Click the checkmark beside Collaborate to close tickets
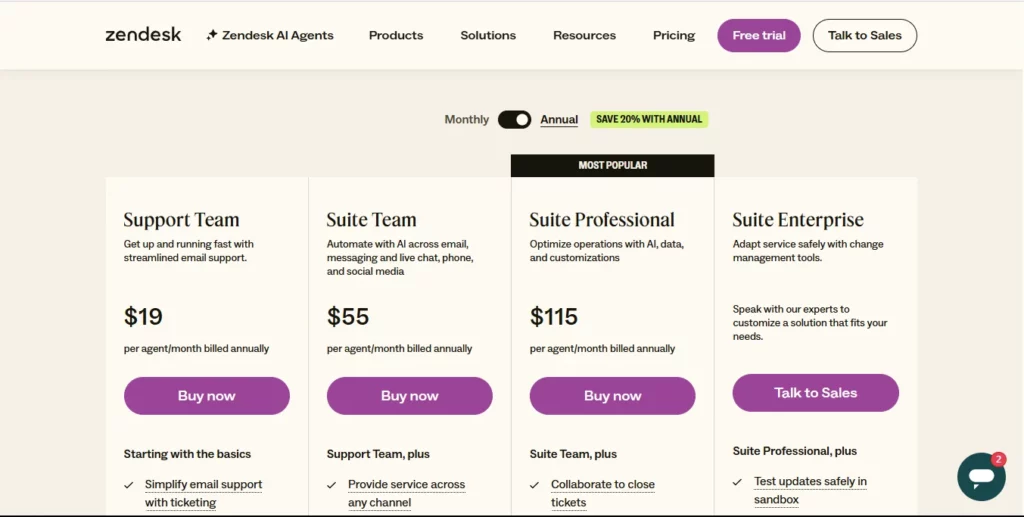 (x=535, y=485)
